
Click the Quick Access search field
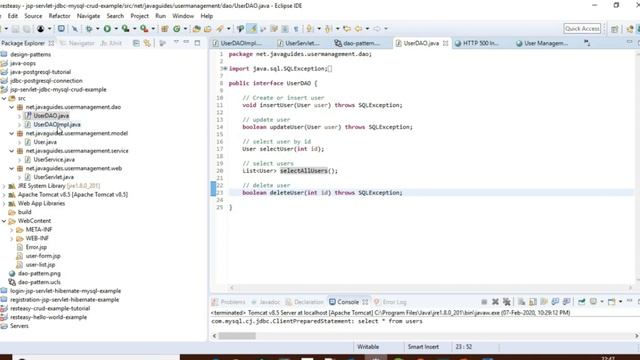(582, 29)
